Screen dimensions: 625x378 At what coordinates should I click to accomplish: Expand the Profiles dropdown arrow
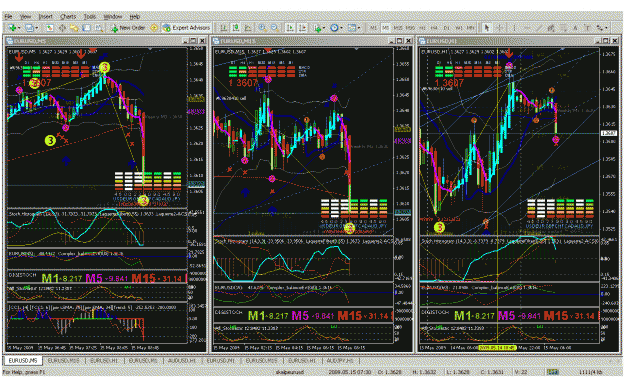(x=37, y=28)
